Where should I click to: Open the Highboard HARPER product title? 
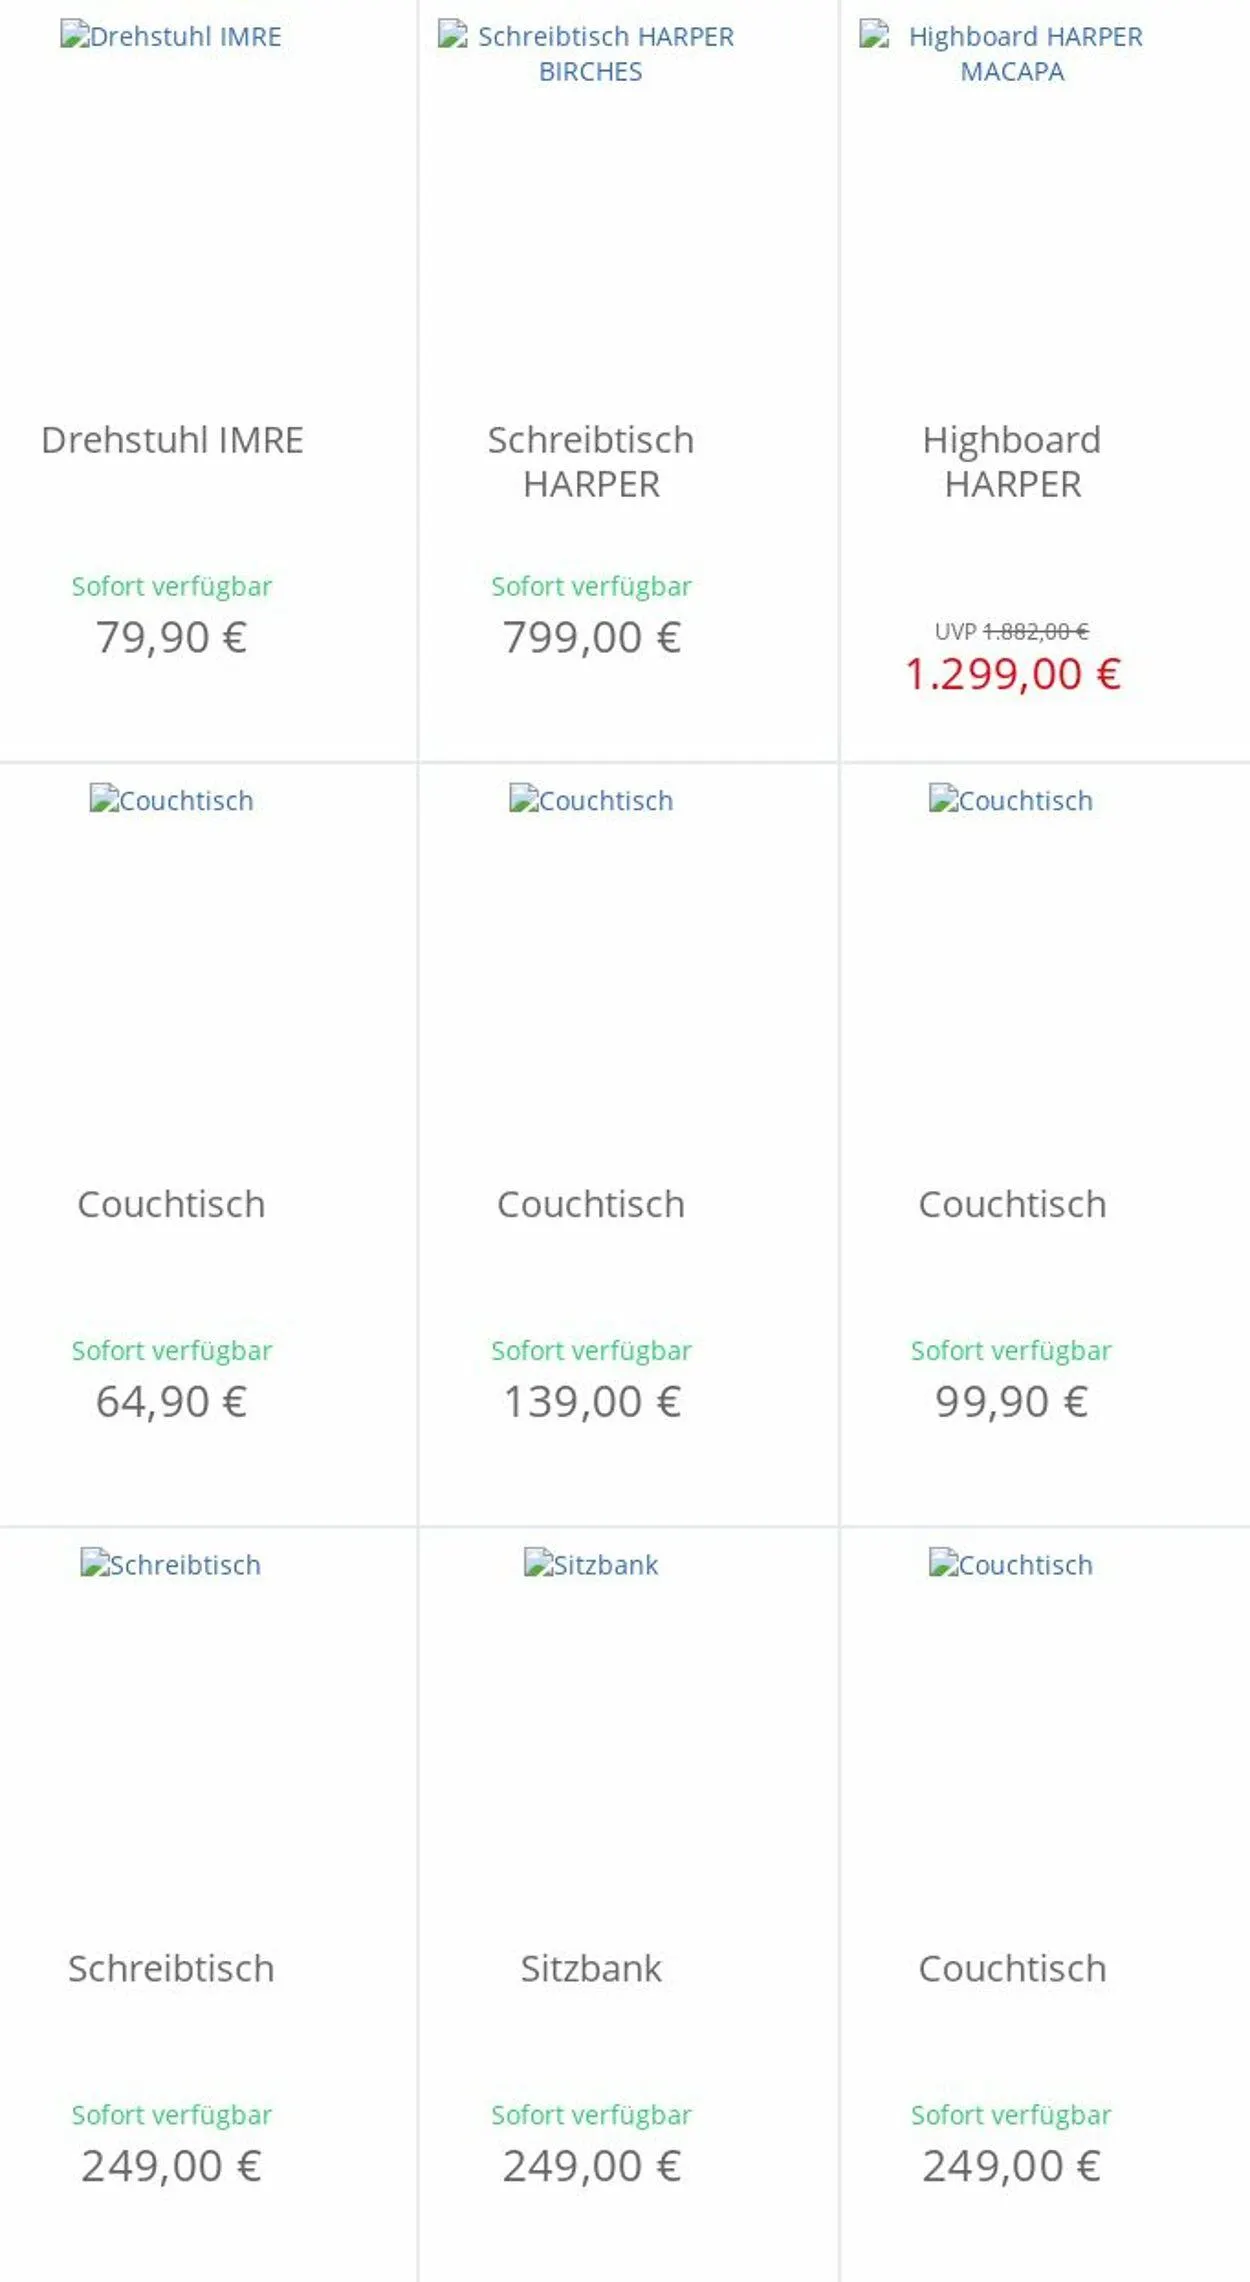click(1012, 462)
